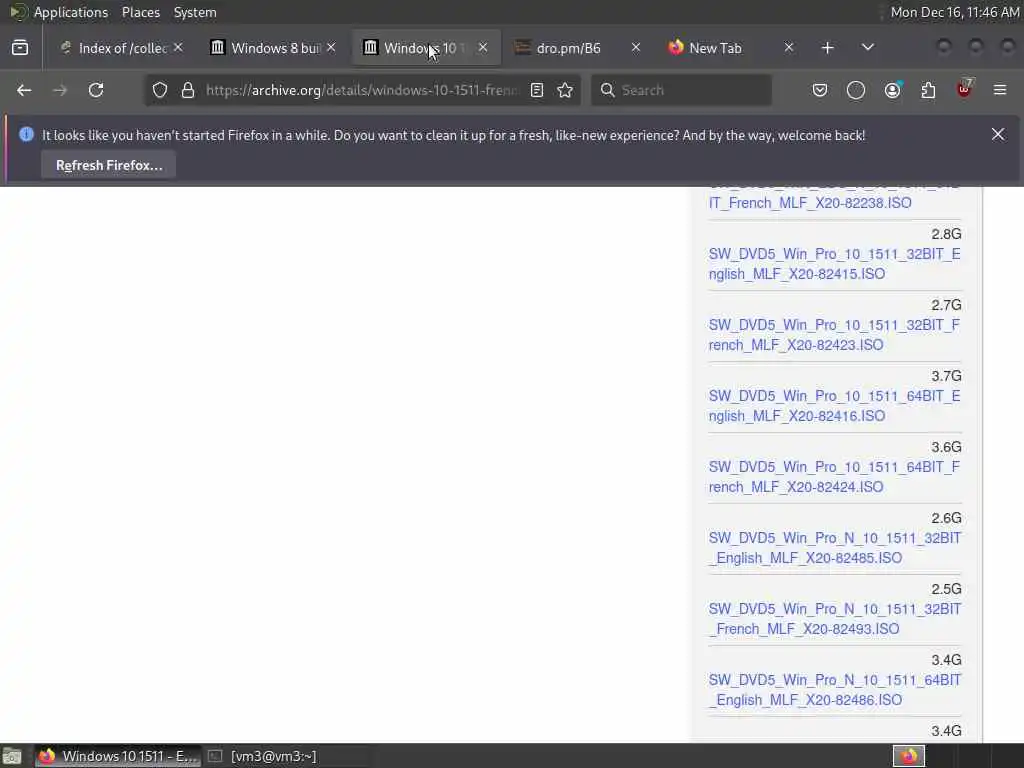Click the Windows 10 1511 Firefox taskbar entry
The image size is (1024, 768).
pos(118,756)
